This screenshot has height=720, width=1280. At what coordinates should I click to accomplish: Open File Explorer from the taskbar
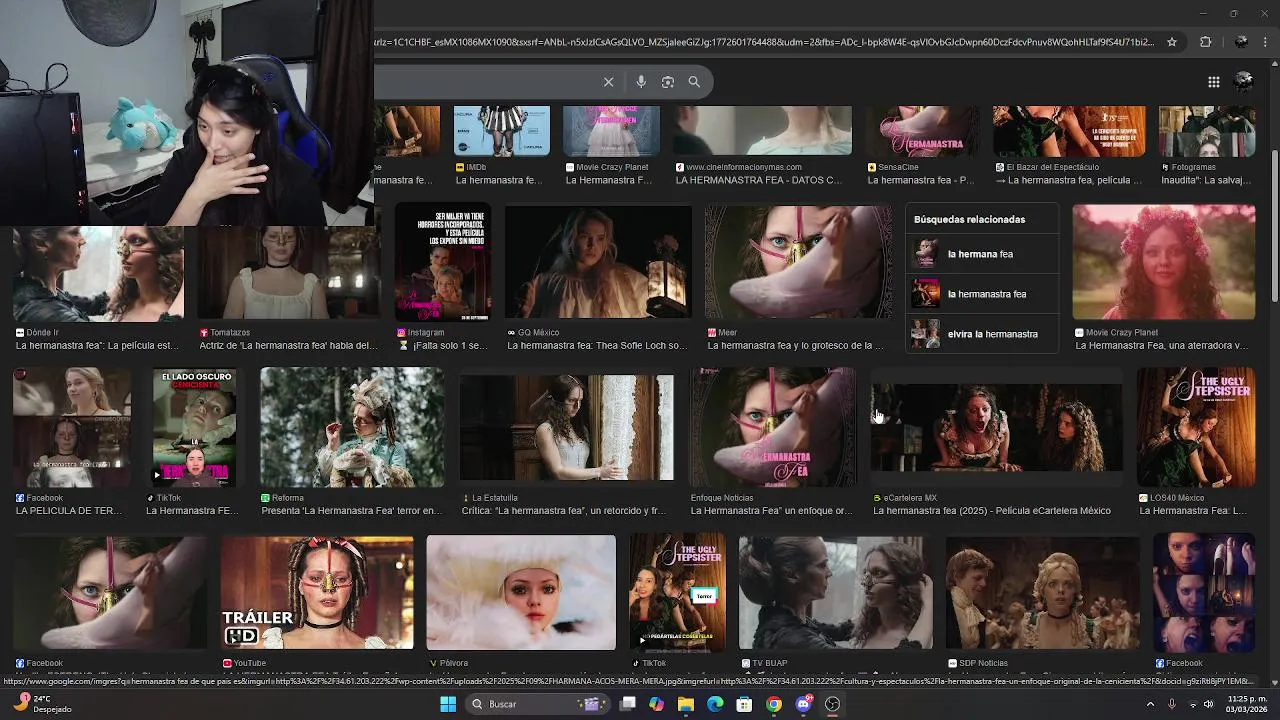coord(685,704)
